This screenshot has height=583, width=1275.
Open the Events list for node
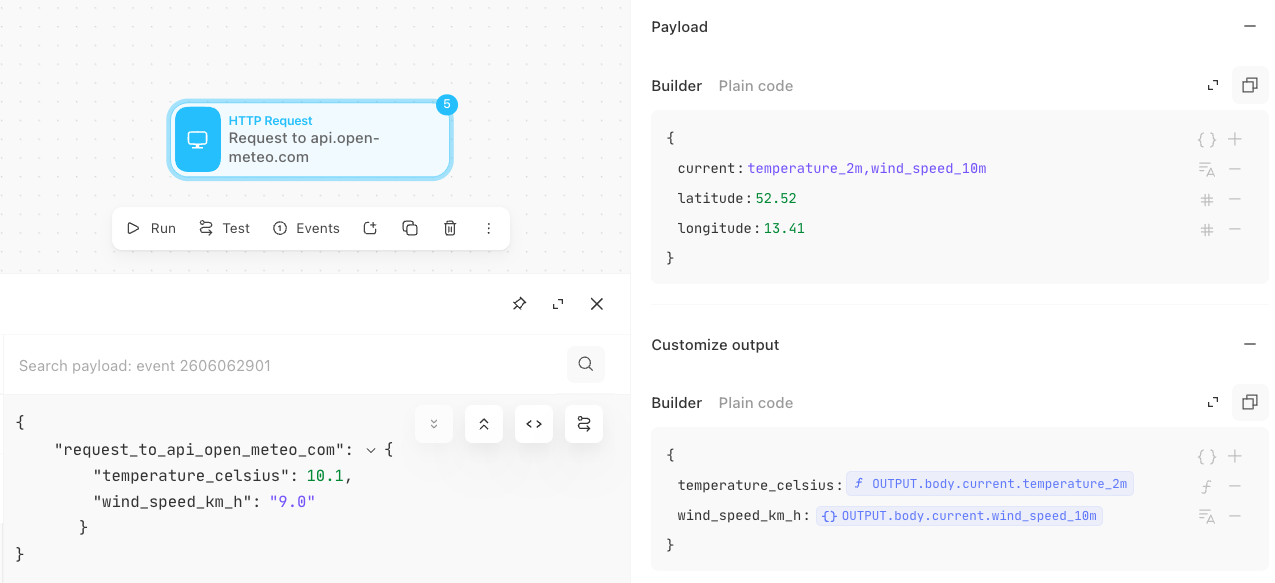pyautogui.click(x=306, y=228)
